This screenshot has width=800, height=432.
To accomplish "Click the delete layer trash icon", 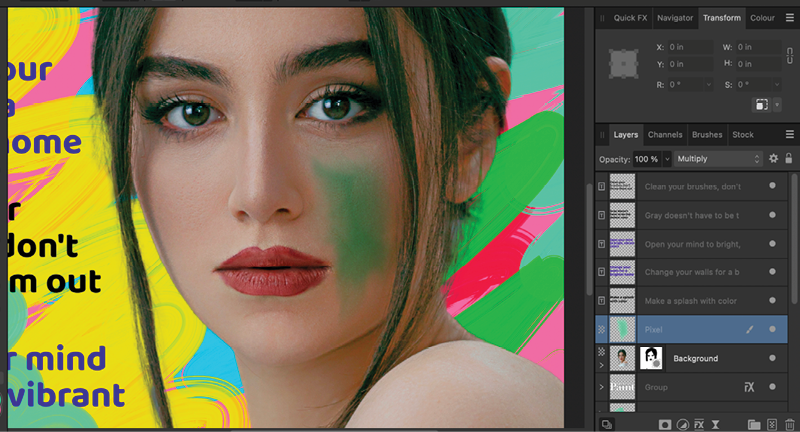I will pyautogui.click(x=790, y=424).
